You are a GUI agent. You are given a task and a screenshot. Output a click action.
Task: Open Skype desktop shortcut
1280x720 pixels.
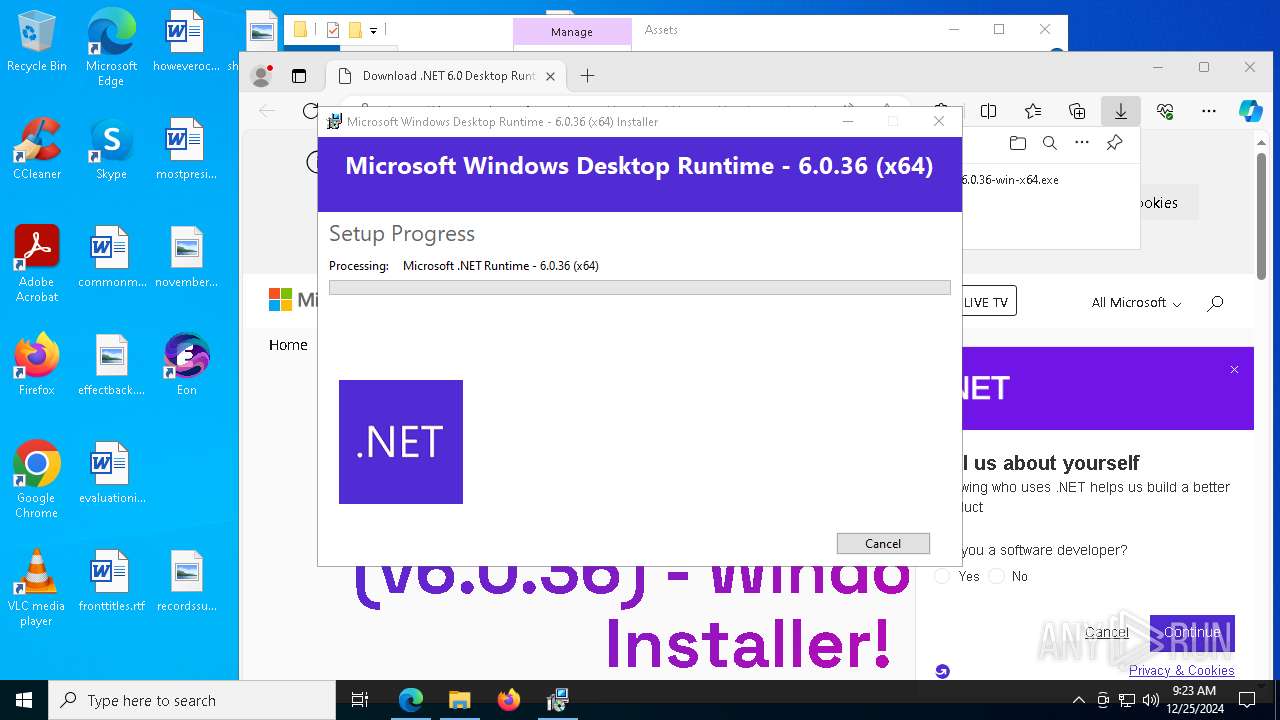(x=111, y=149)
